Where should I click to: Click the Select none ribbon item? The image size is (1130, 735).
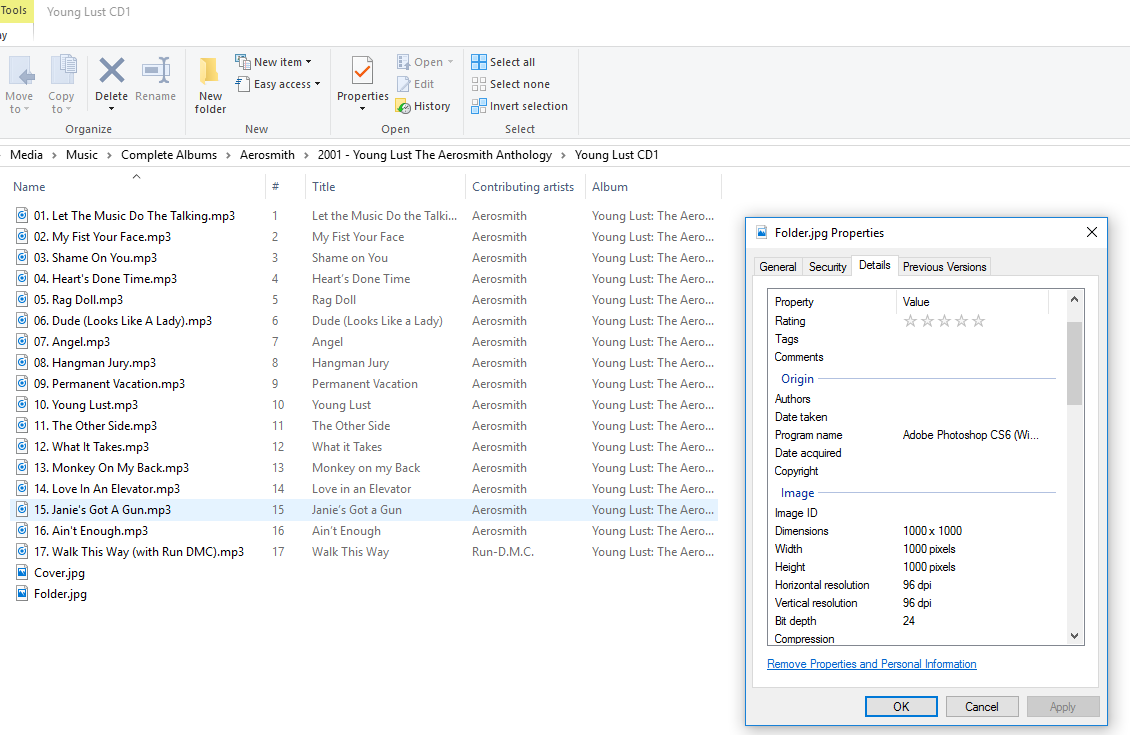pos(510,84)
